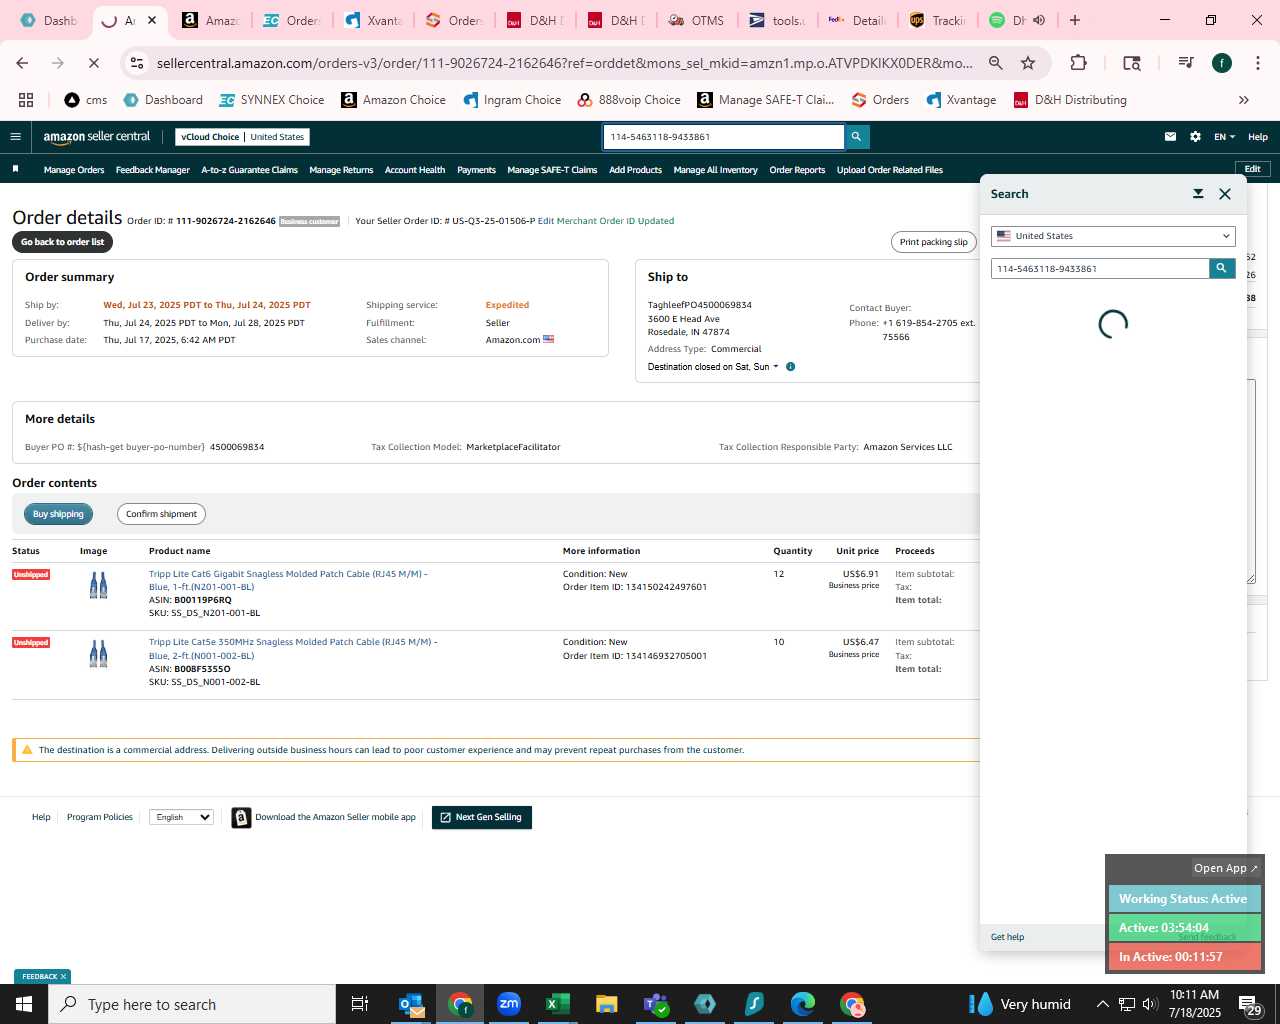Minimize the Search panel
The width and height of the screenshot is (1280, 1024).
point(1198,194)
